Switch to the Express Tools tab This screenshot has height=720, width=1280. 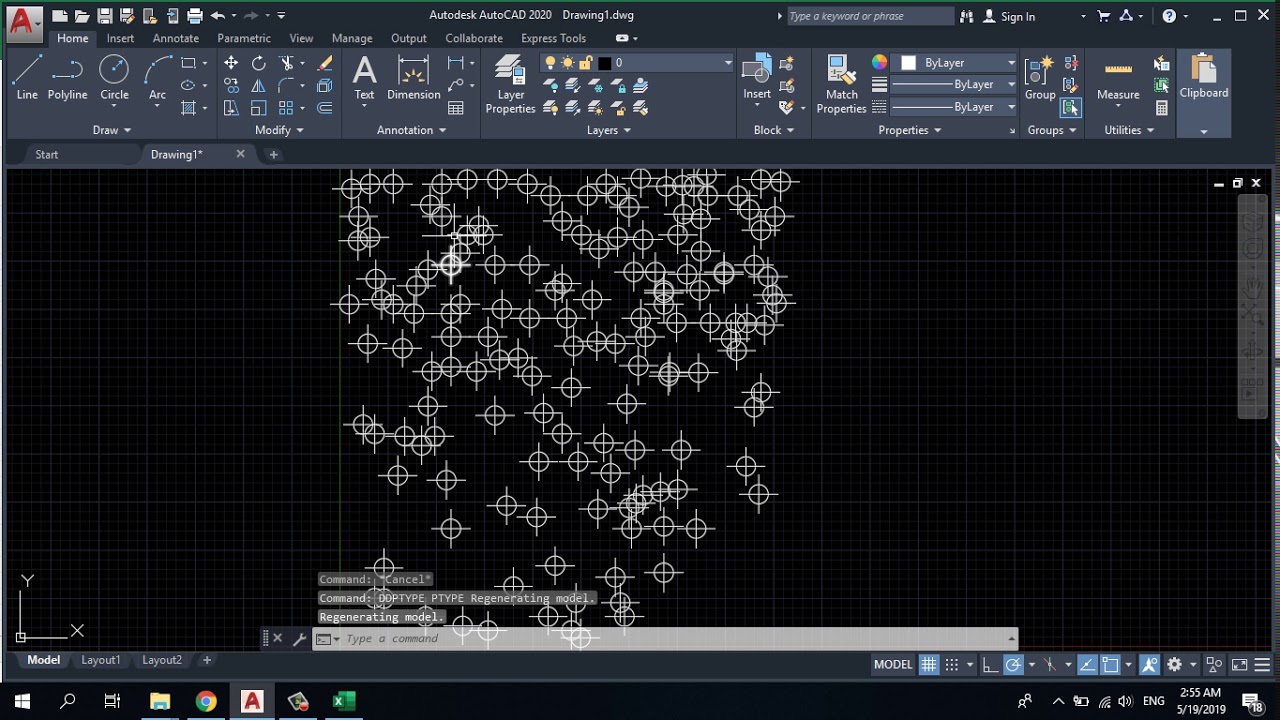553,38
